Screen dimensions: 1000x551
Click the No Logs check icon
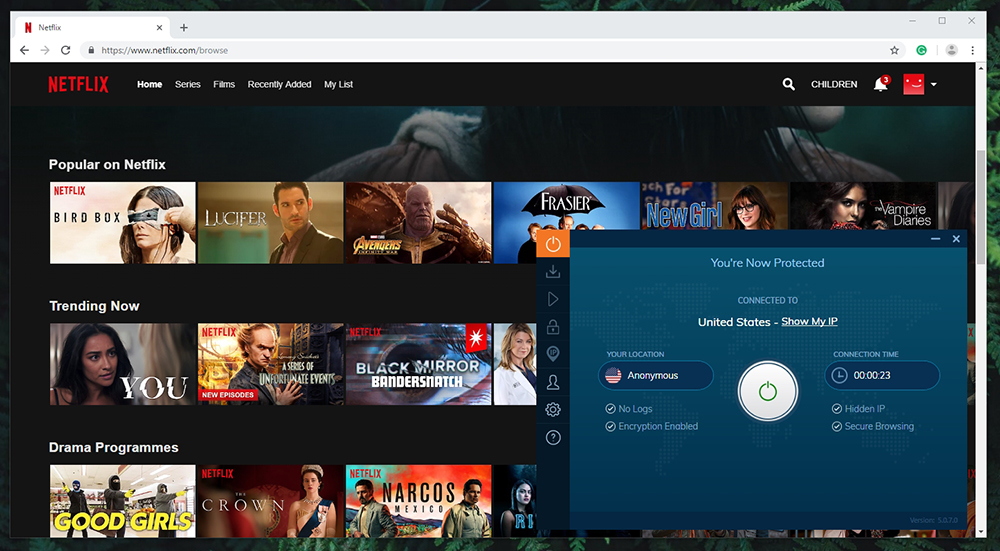[610, 409]
